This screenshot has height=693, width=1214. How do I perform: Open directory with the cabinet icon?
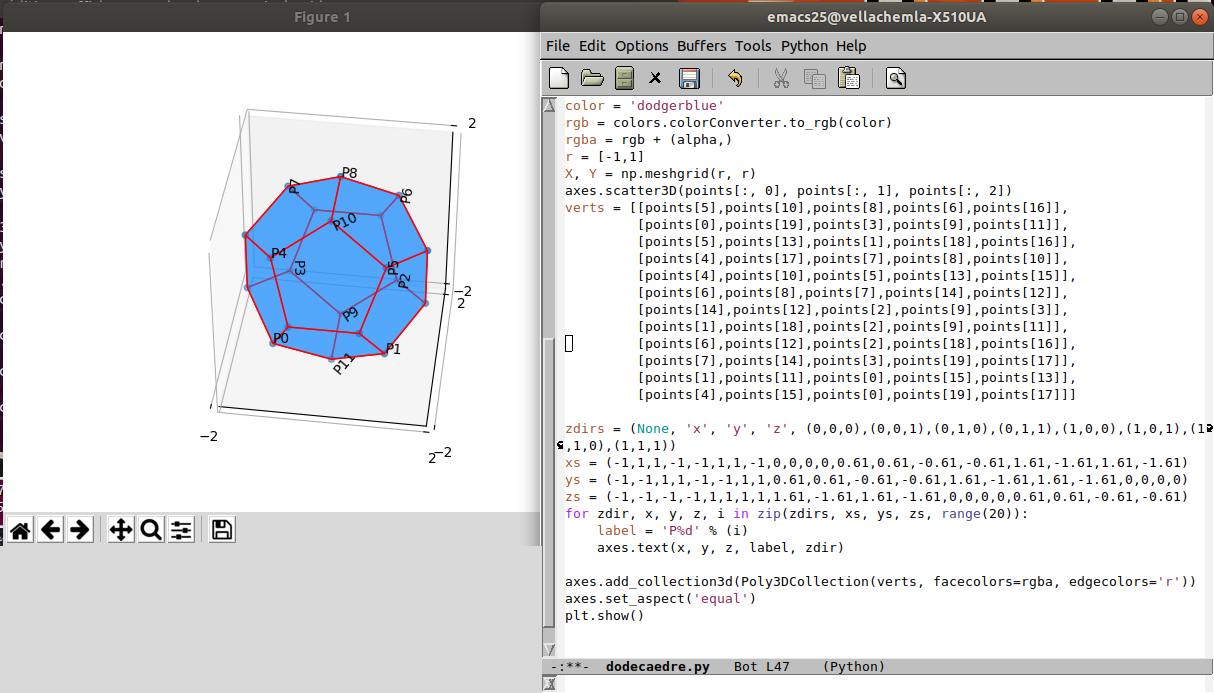point(624,78)
